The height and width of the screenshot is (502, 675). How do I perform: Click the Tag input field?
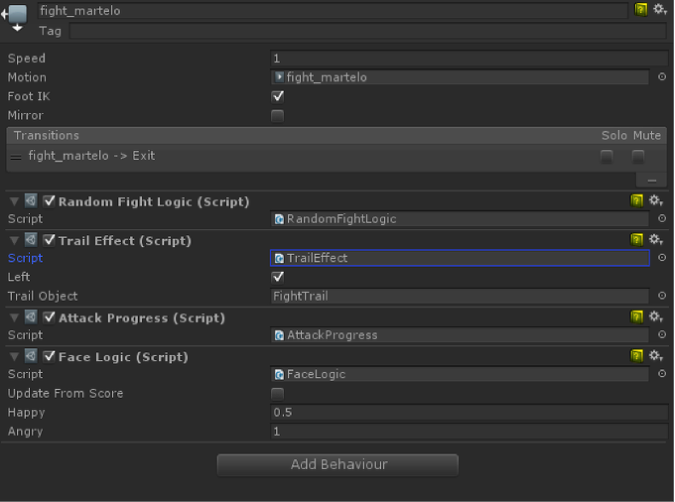pyautogui.click(x=368, y=31)
